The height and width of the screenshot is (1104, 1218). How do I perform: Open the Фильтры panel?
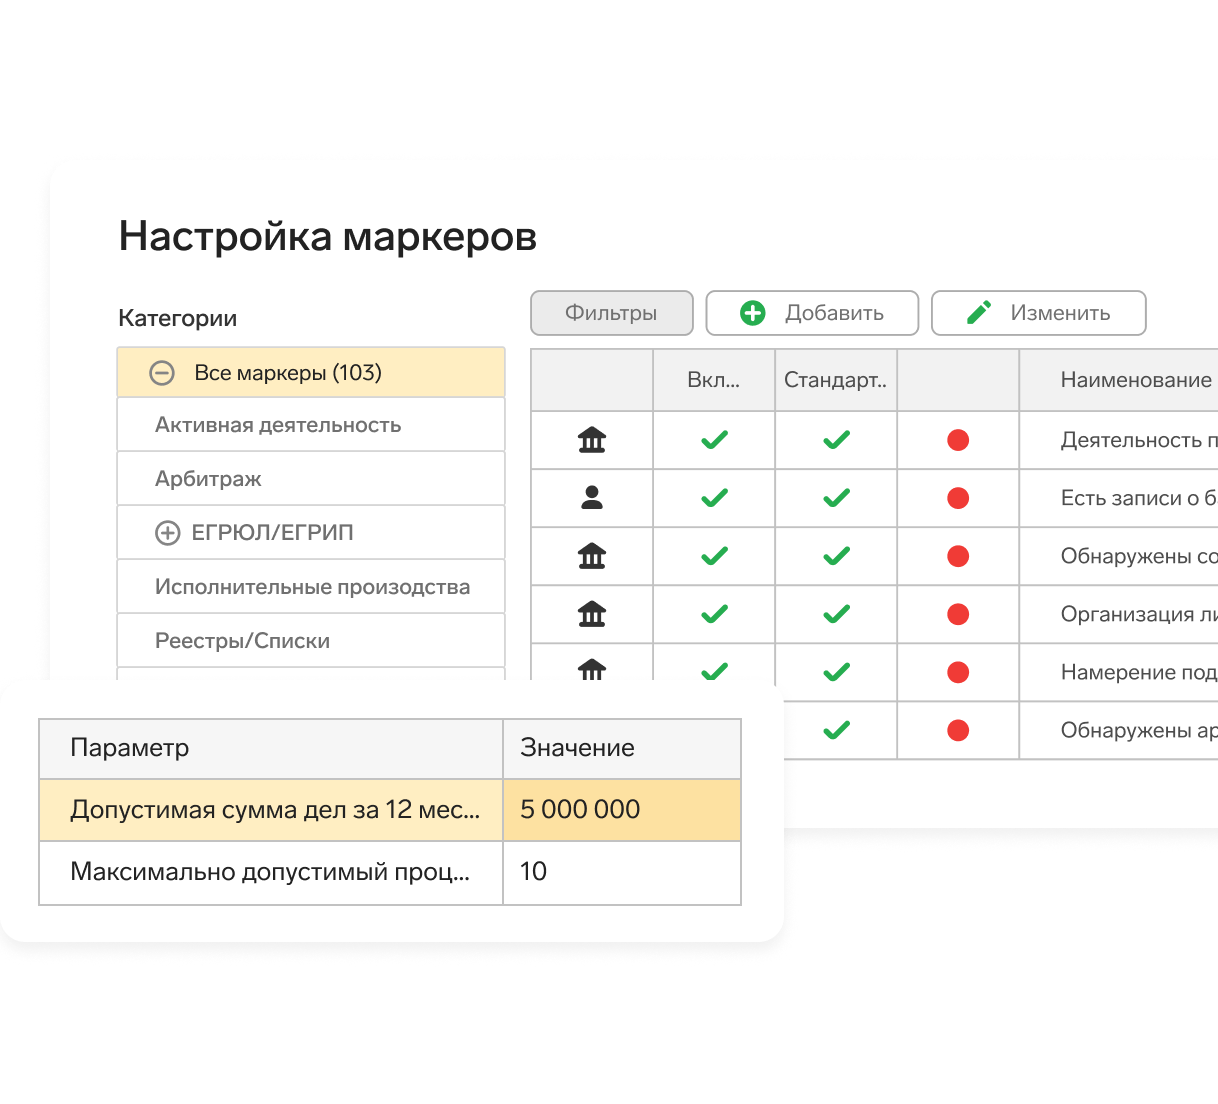tap(611, 313)
